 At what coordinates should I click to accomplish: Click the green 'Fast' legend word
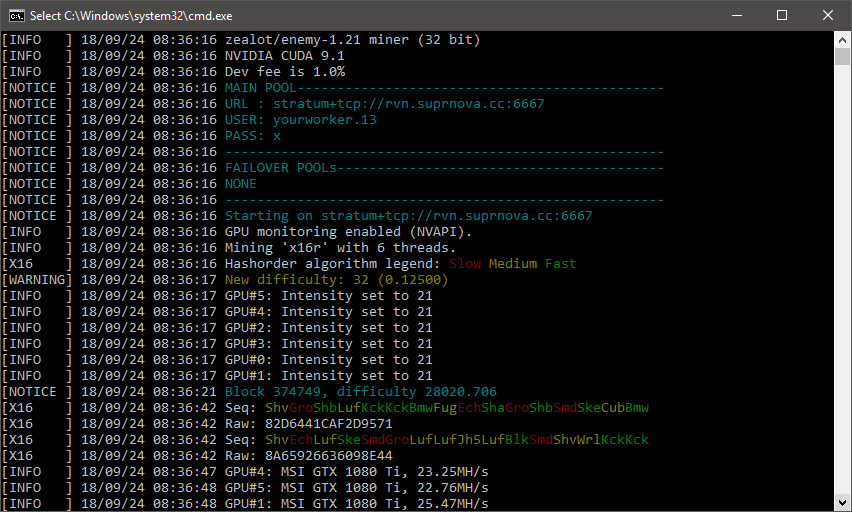click(x=561, y=264)
